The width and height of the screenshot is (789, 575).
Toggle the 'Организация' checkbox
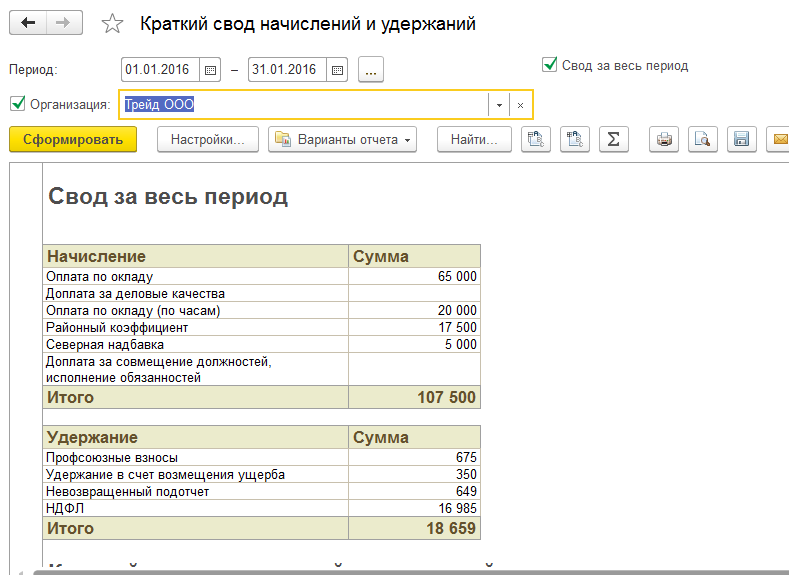tap(16, 103)
